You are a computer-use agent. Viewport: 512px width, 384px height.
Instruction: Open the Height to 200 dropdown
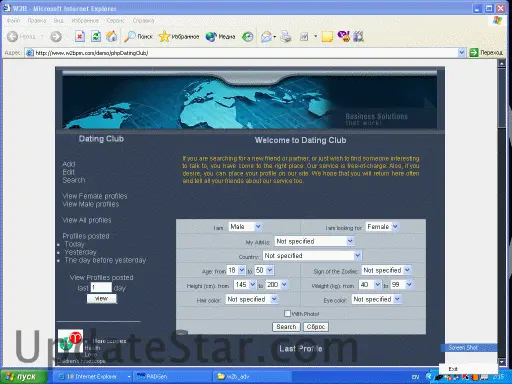pyautogui.click(x=277, y=284)
